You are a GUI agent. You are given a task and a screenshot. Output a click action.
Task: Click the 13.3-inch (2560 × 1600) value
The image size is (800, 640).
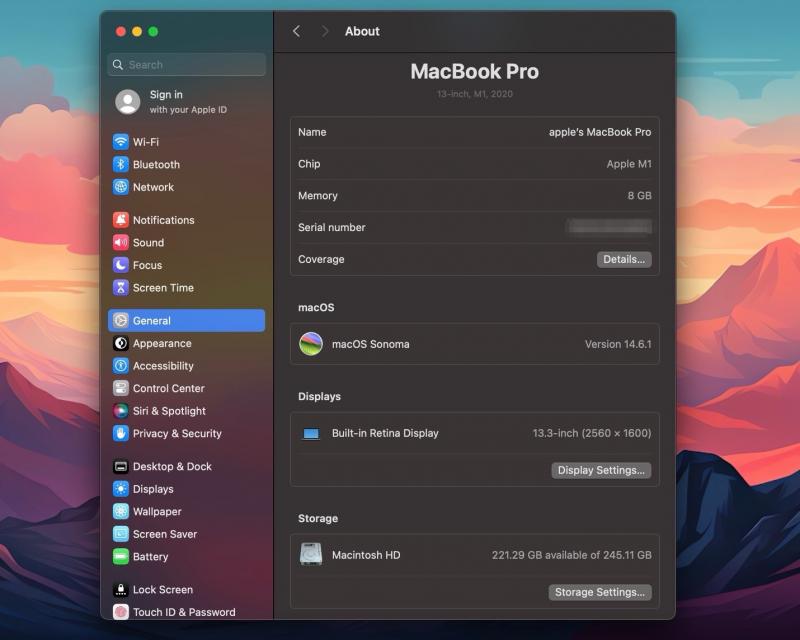click(592, 433)
